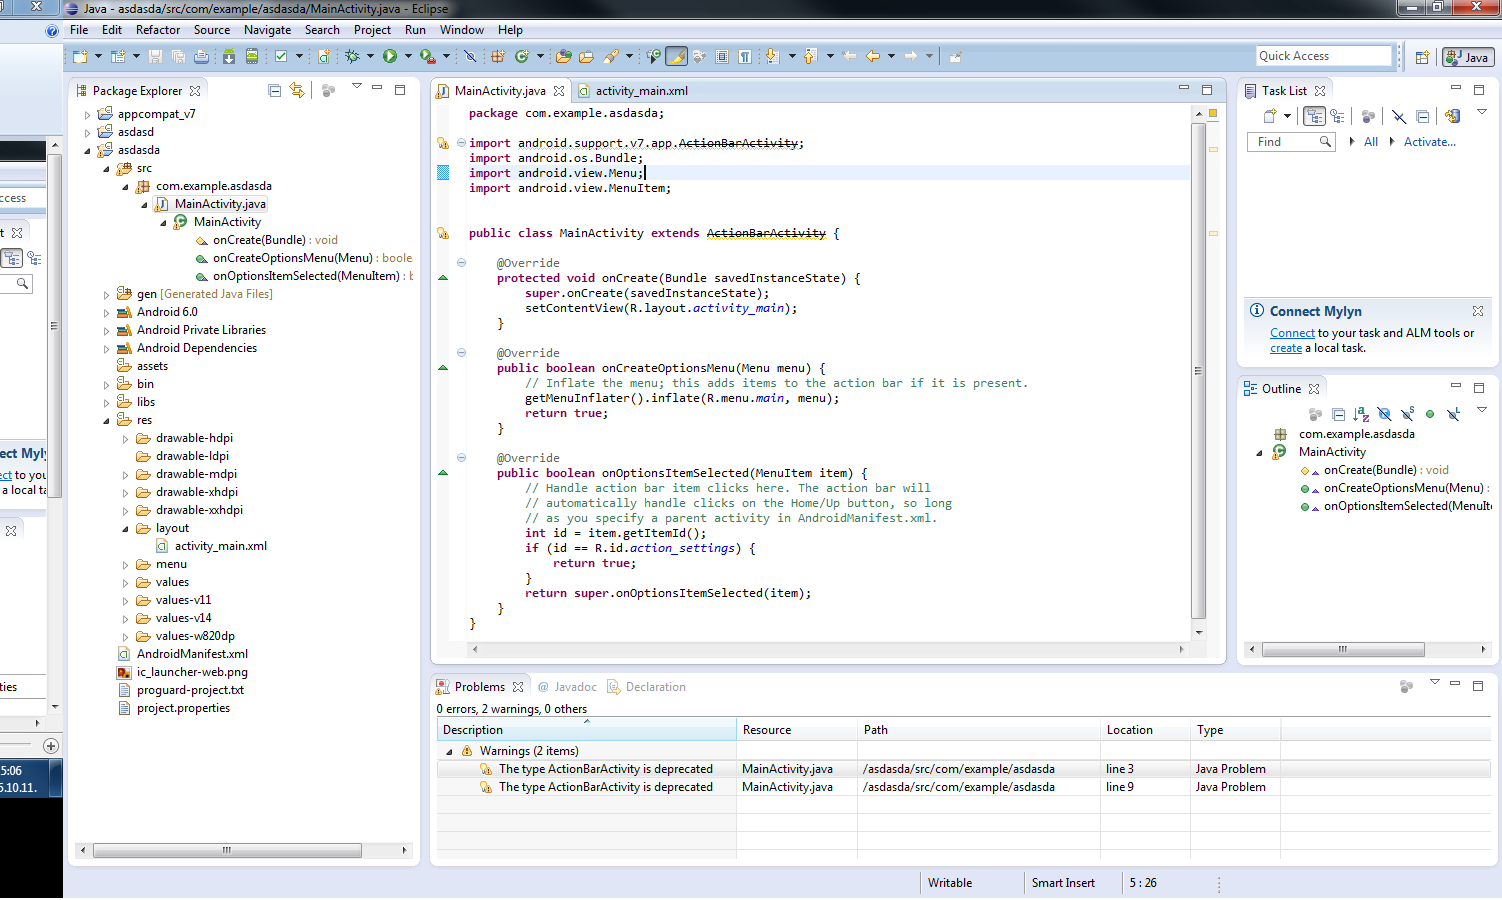Expand the appcompat_v7 project
The height and width of the screenshot is (900, 1502).
(88, 115)
